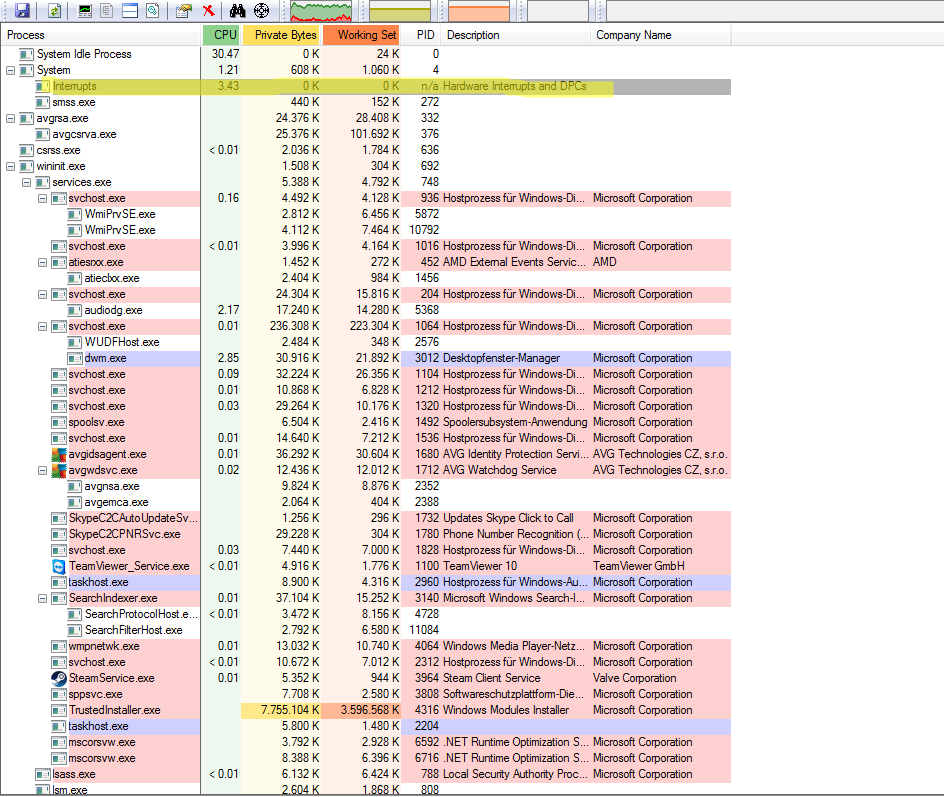Click 'Valve Corporation' company name

click(635, 678)
